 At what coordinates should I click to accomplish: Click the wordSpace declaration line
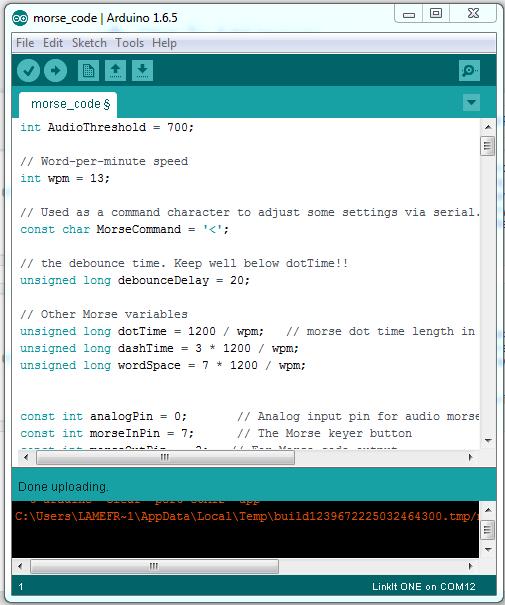click(x=163, y=365)
